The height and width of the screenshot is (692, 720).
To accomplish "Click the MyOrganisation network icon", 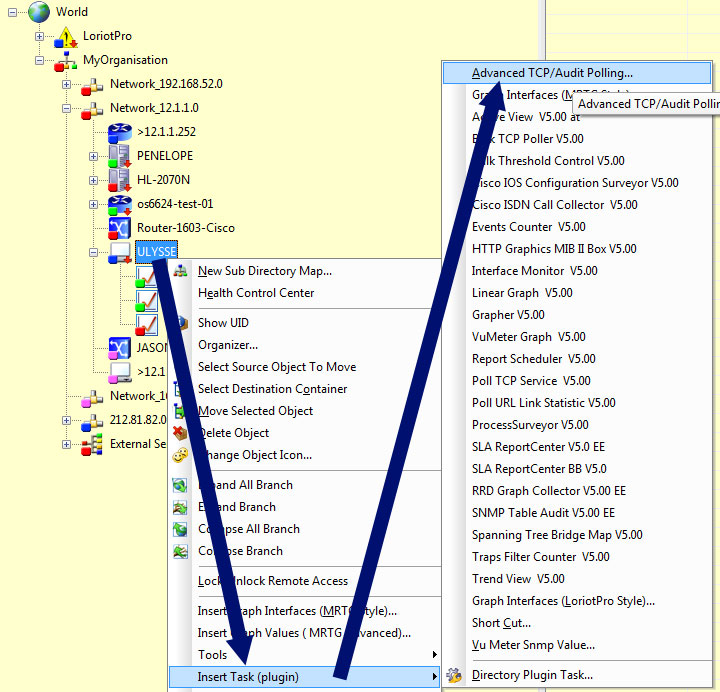I will pyautogui.click(x=66, y=61).
